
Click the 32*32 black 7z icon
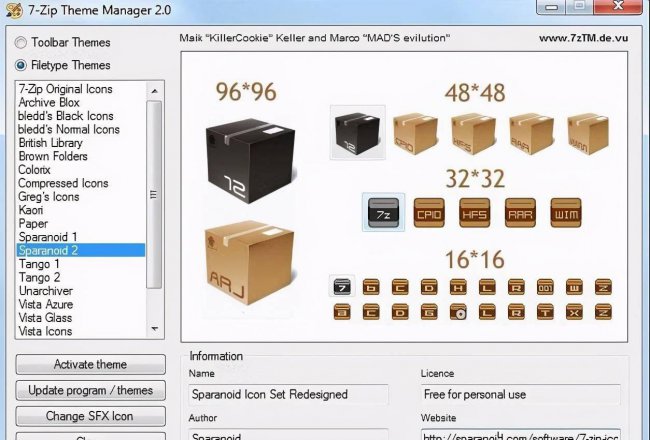pyautogui.click(x=383, y=213)
